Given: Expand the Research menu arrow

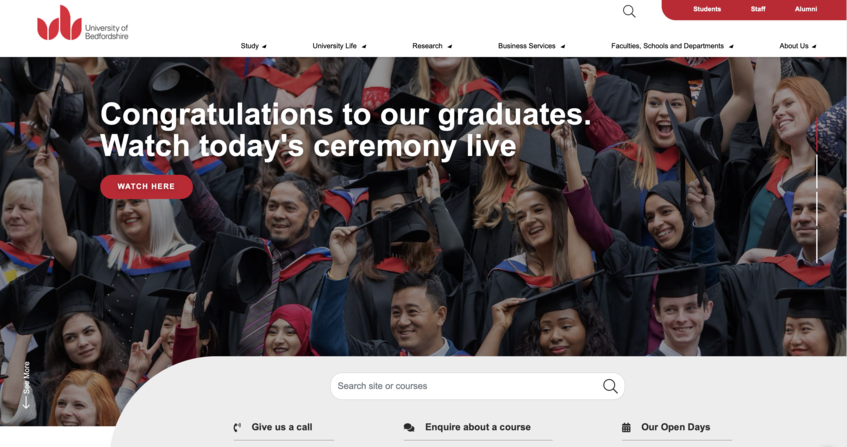Looking at the screenshot, I should [x=449, y=46].
